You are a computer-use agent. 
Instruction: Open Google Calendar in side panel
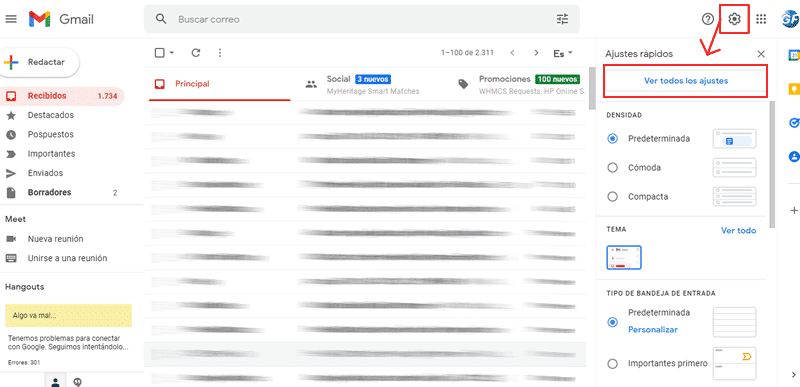pos(794,55)
